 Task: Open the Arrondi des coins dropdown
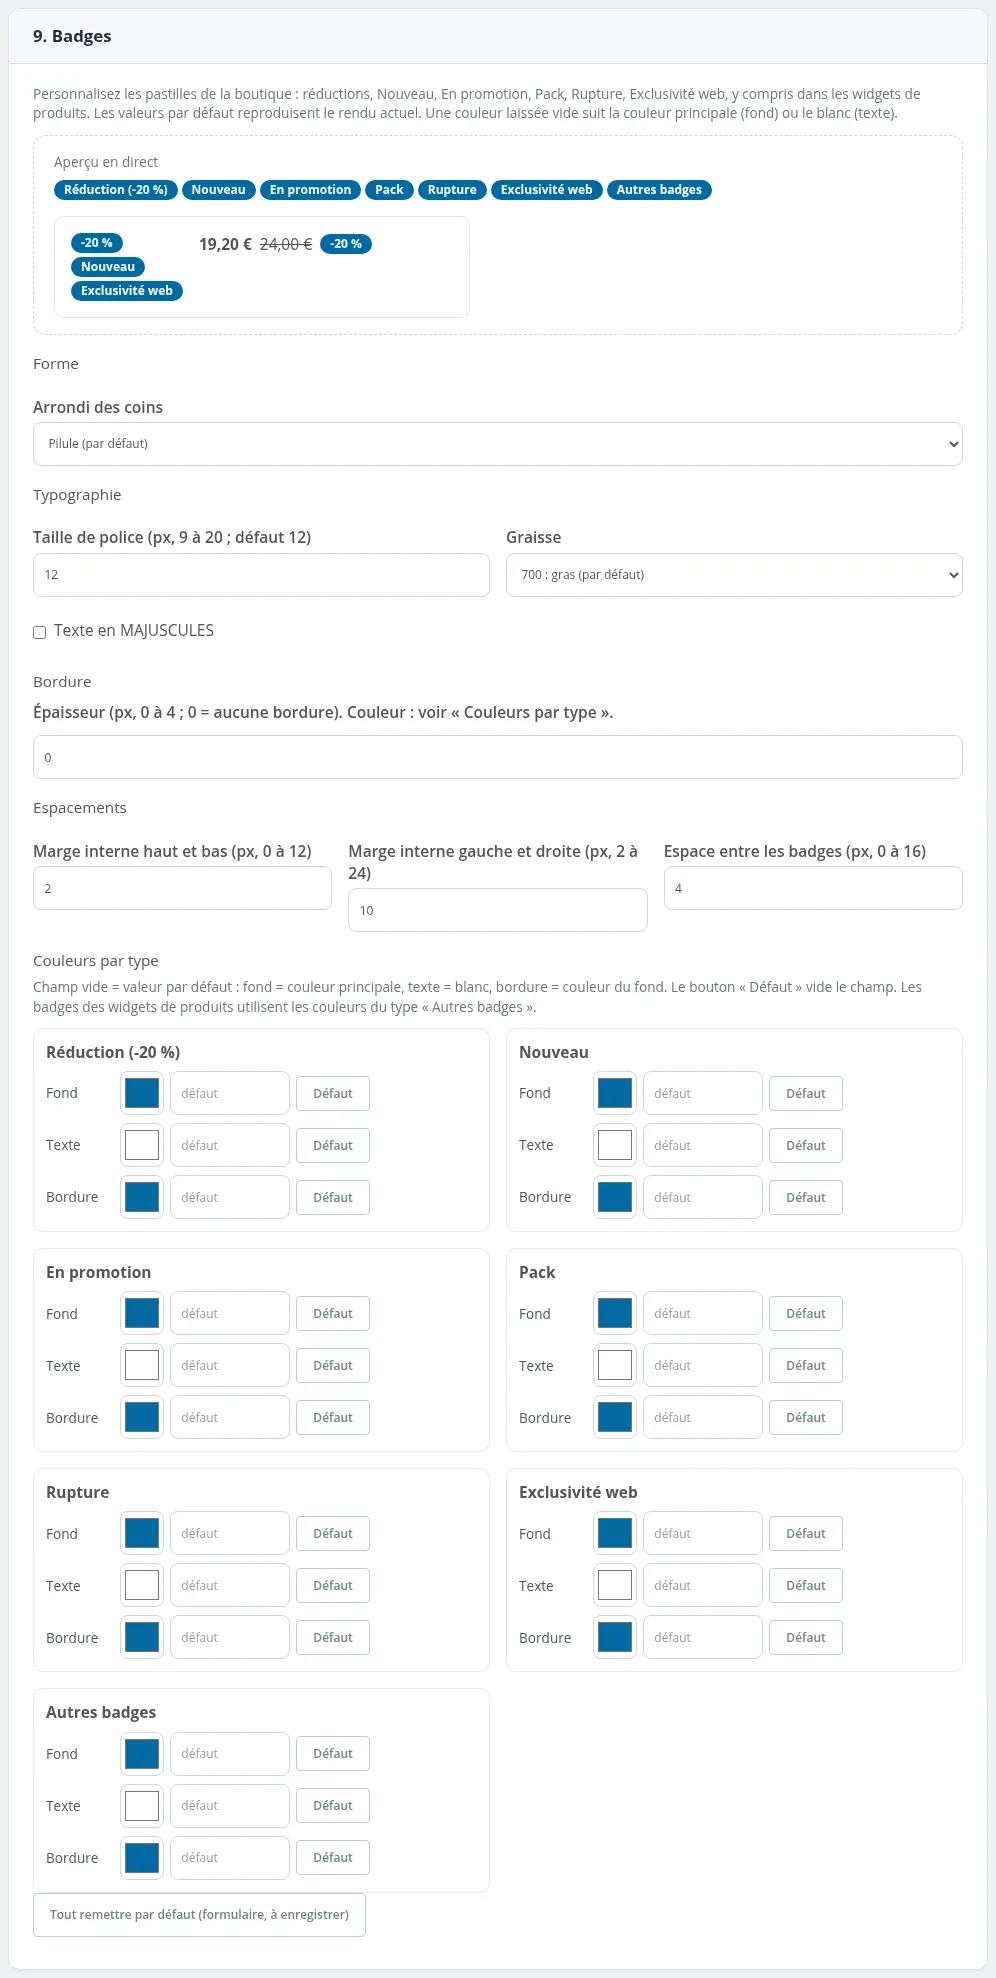pos(498,444)
